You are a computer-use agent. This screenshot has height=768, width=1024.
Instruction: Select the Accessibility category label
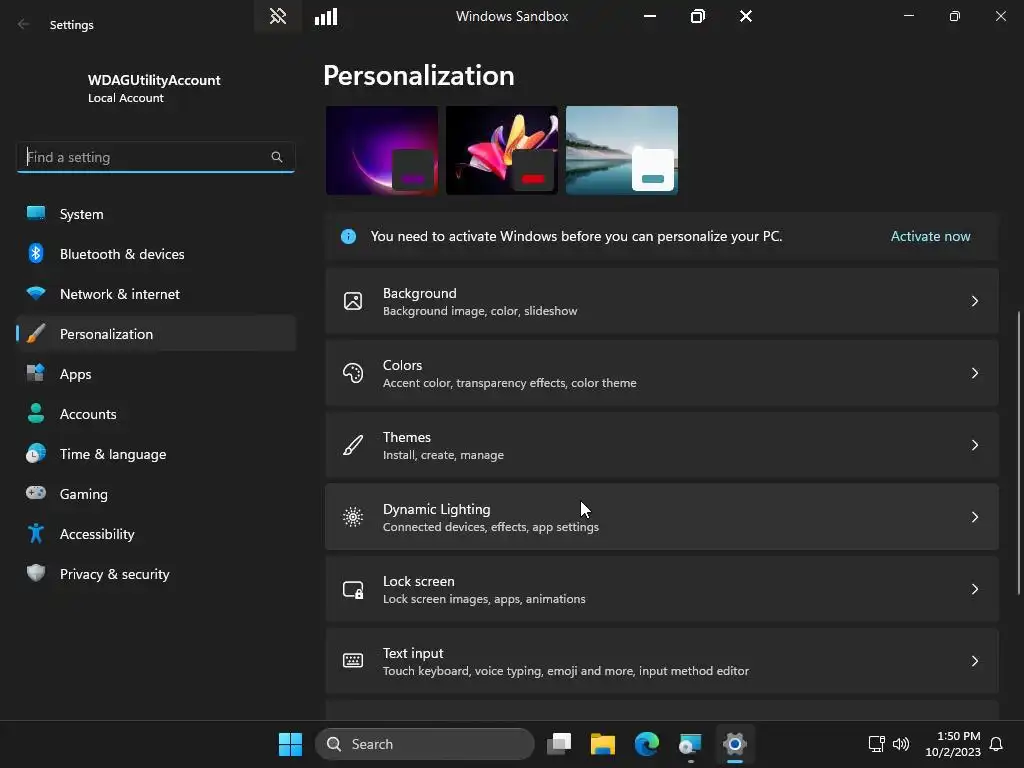click(x=97, y=534)
